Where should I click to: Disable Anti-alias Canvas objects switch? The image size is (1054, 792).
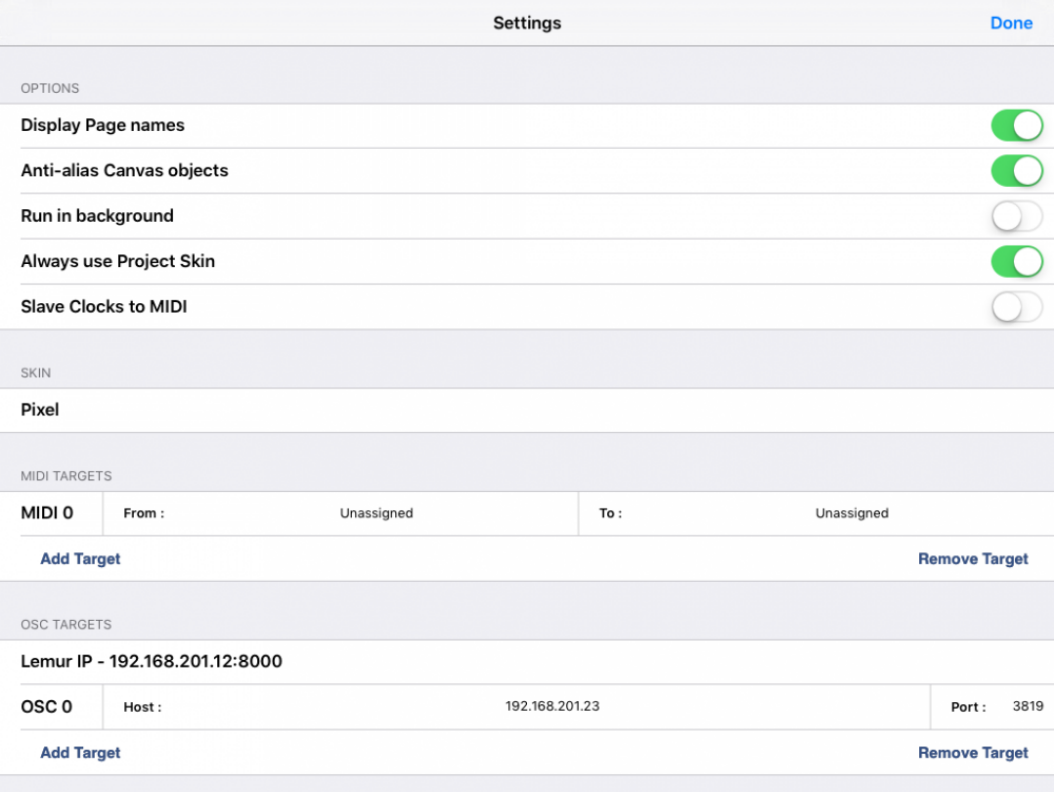point(1016,171)
